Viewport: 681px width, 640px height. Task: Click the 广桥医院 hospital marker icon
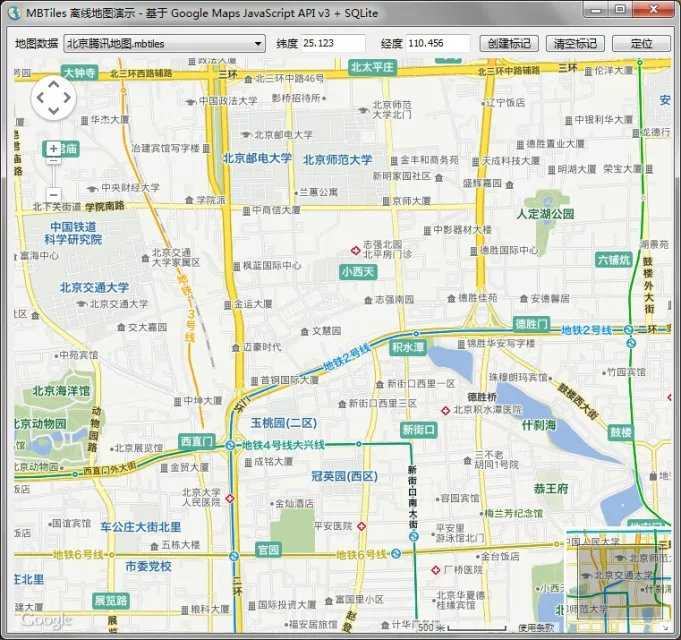(436, 570)
